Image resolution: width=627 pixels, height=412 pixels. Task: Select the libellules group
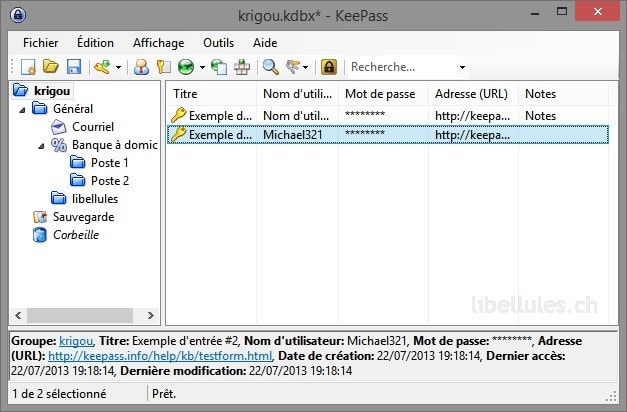[x=95, y=199]
